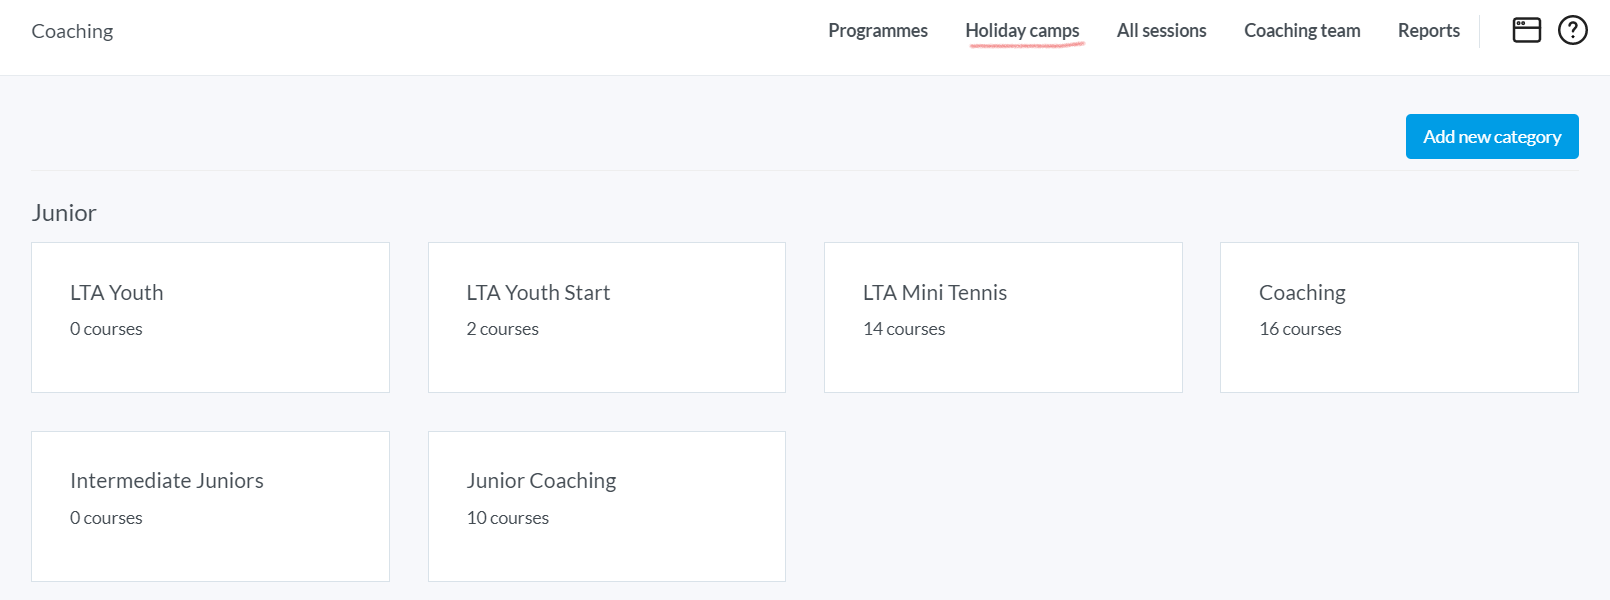Open the Junior Coaching card title

click(x=541, y=481)
